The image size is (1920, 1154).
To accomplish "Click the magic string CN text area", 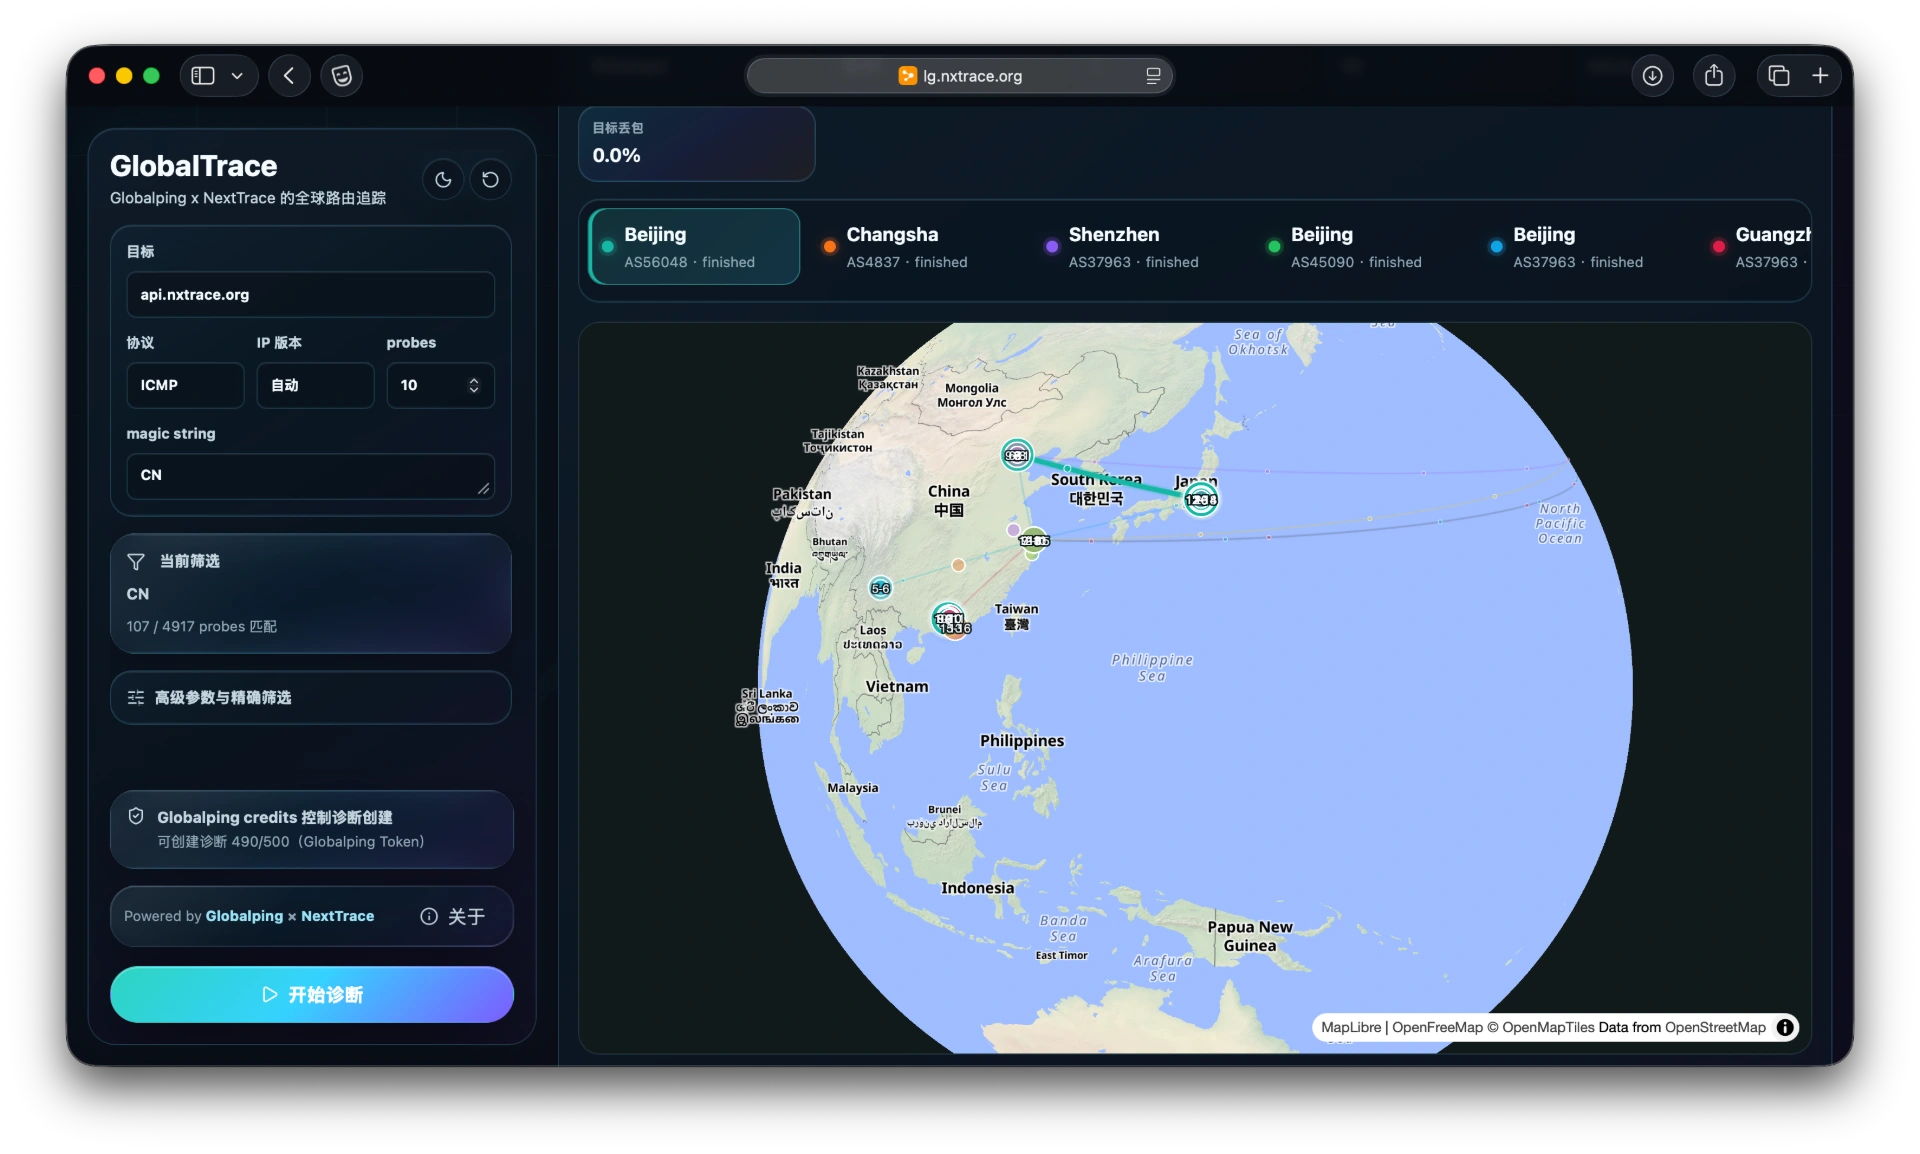I will click(310, 476).
